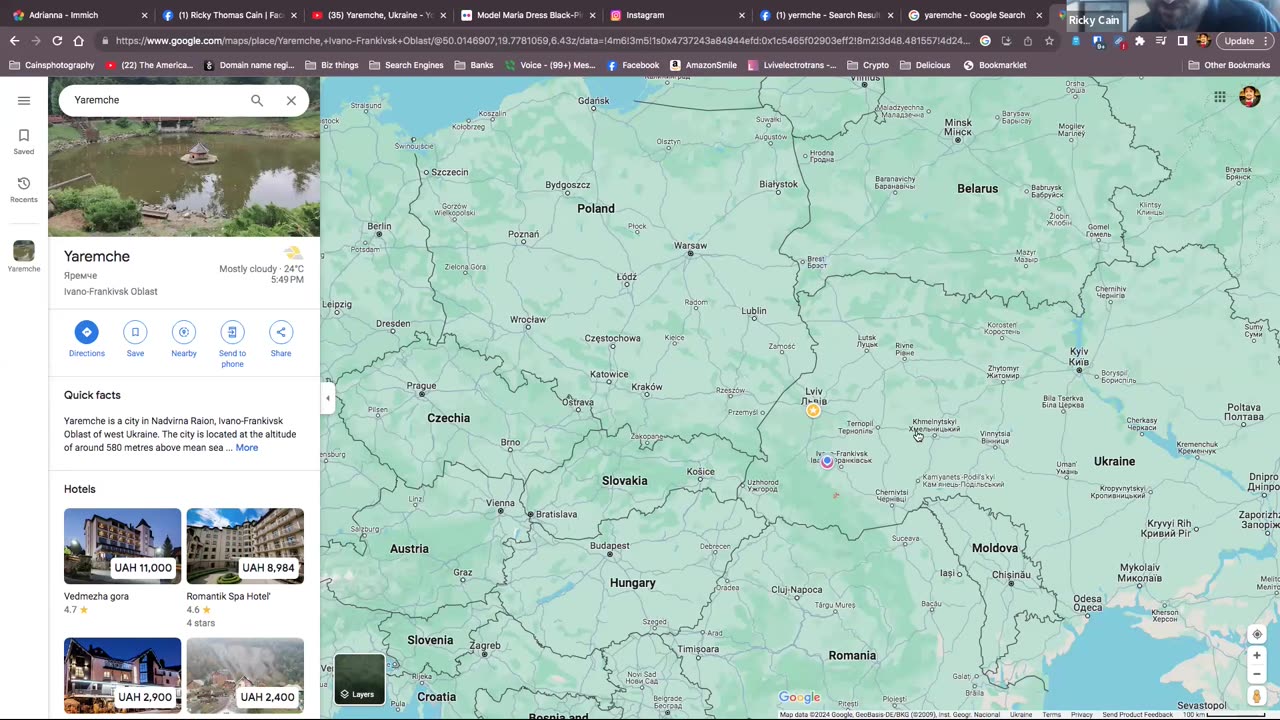Switch to Model Maria Dress tab
Viewport: 1280px width, 720px height.
527,15
